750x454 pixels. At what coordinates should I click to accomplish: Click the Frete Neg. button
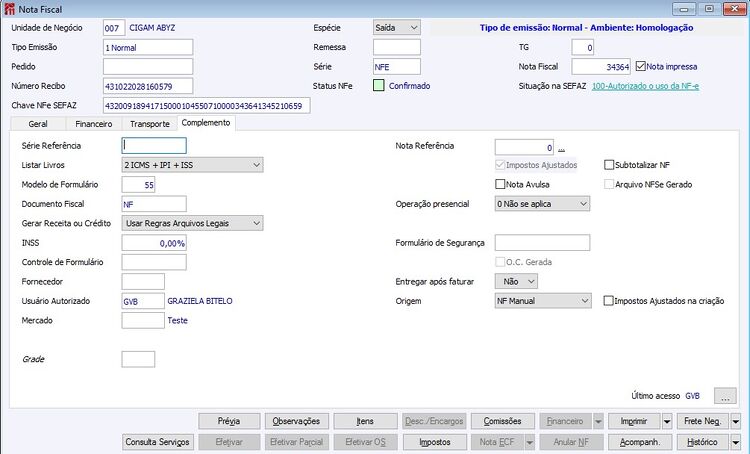[703, 421]
